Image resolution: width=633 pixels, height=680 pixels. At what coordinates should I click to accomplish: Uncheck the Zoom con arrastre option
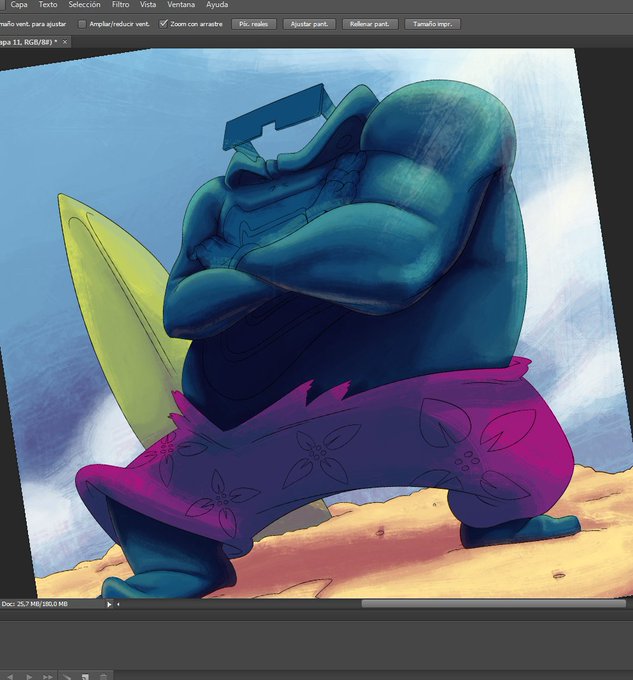point(163,24)
